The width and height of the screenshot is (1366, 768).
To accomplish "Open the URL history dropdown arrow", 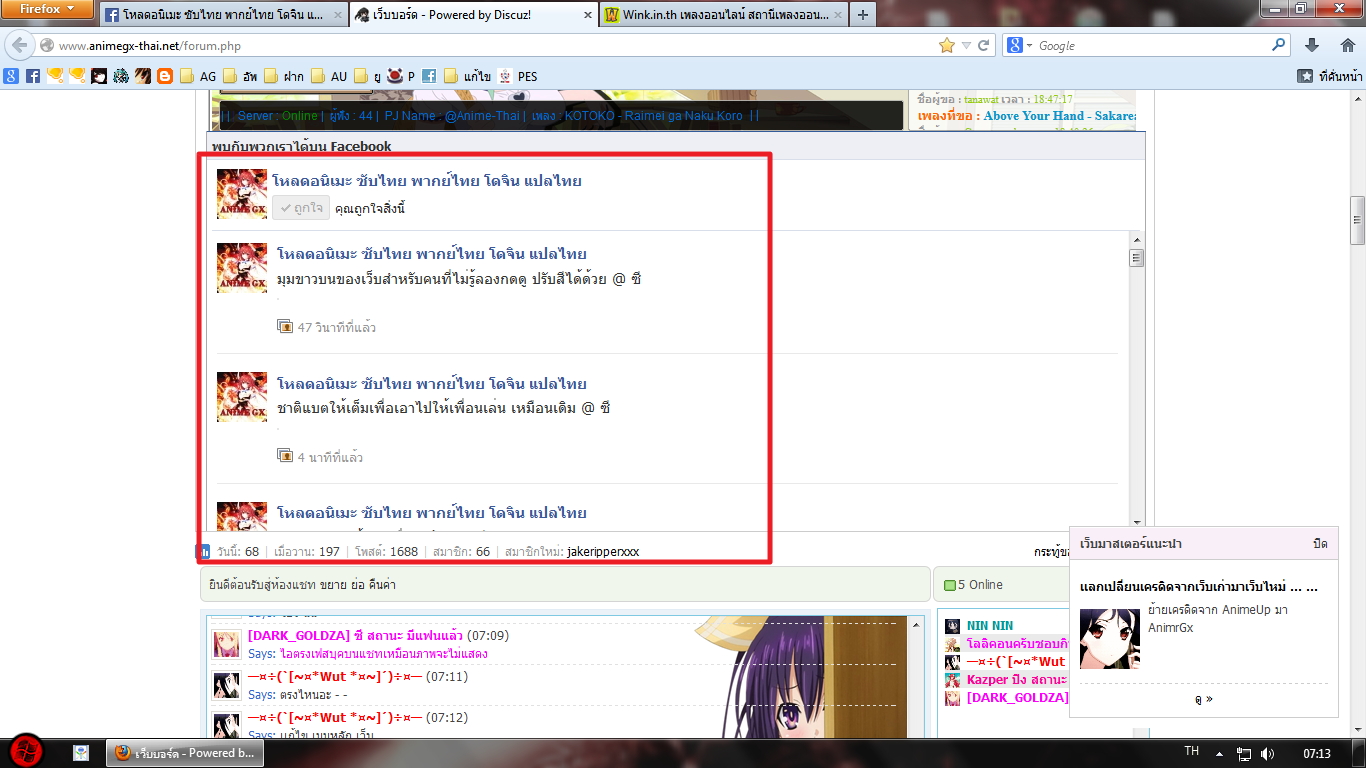I will (x=966, y=46).
